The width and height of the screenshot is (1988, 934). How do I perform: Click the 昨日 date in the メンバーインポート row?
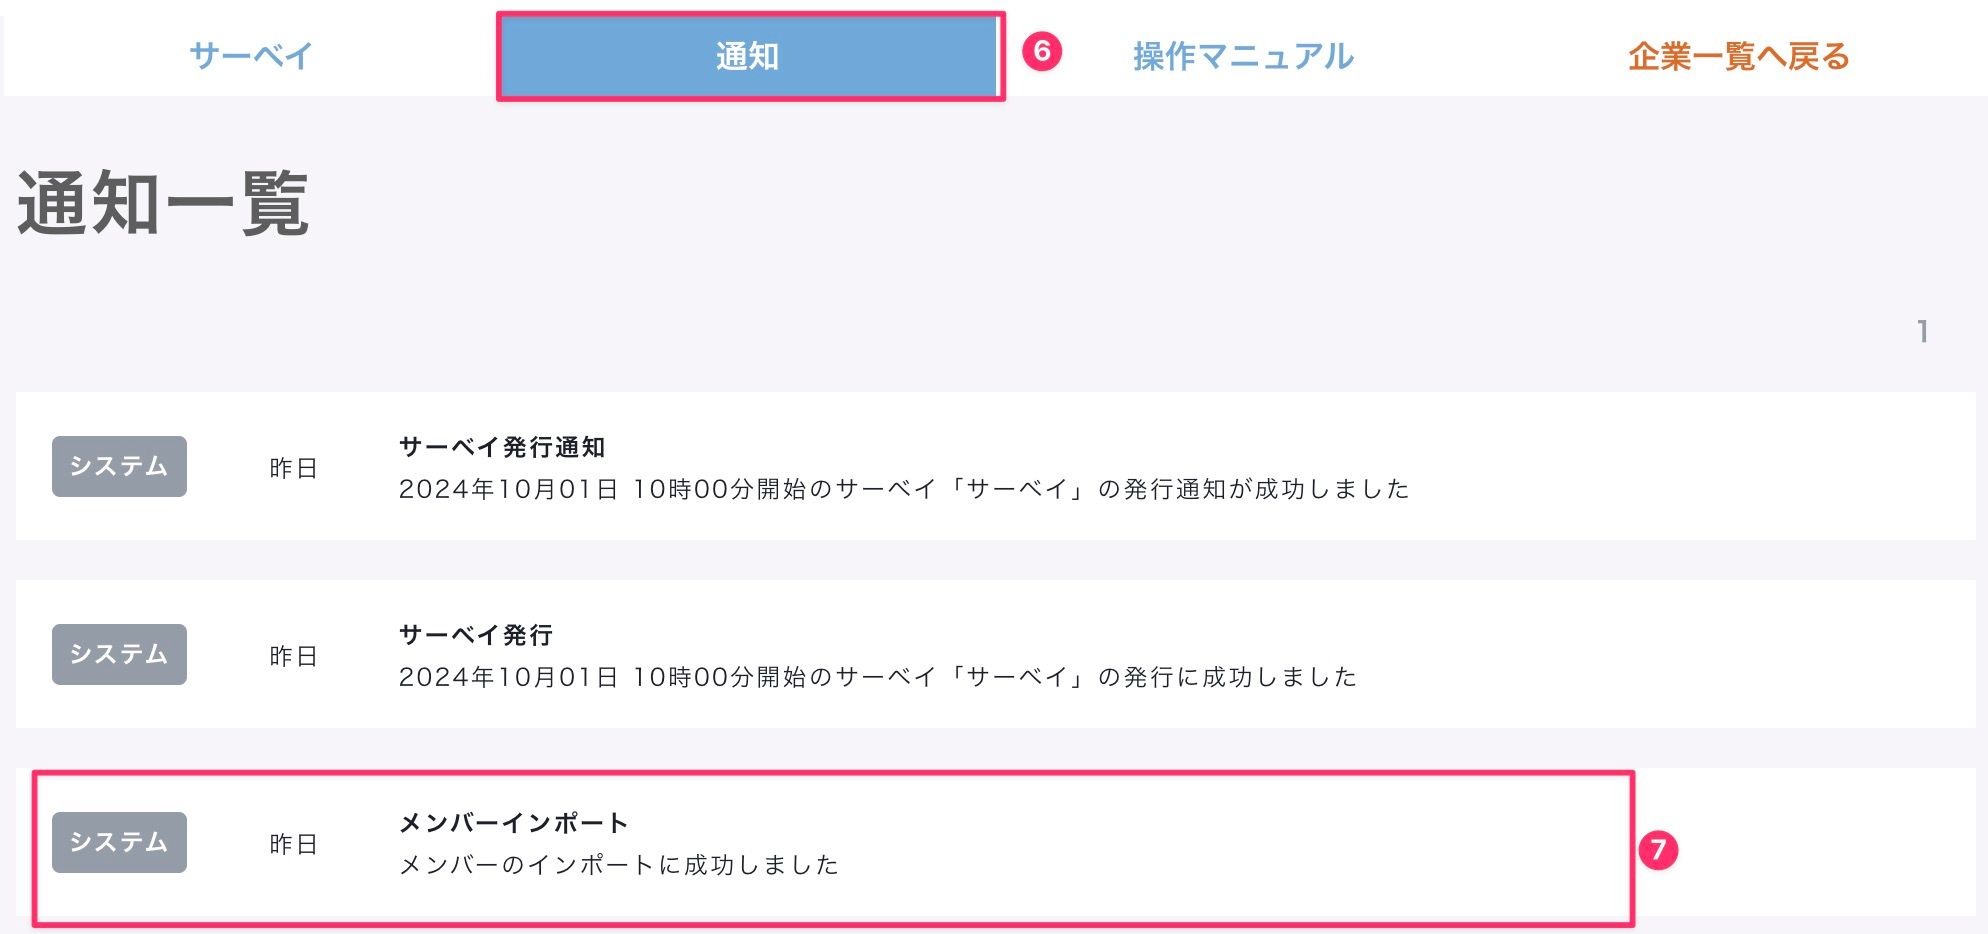point(293,844)
